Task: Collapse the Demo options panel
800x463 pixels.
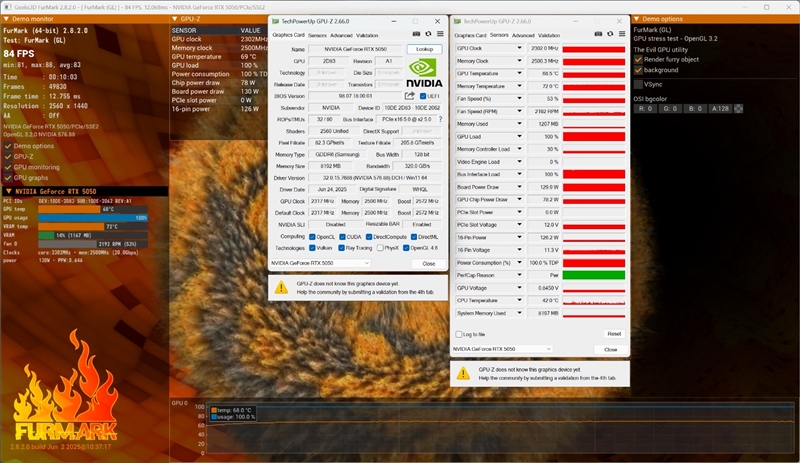Action: pyautogui.click(x=637, y=19)
